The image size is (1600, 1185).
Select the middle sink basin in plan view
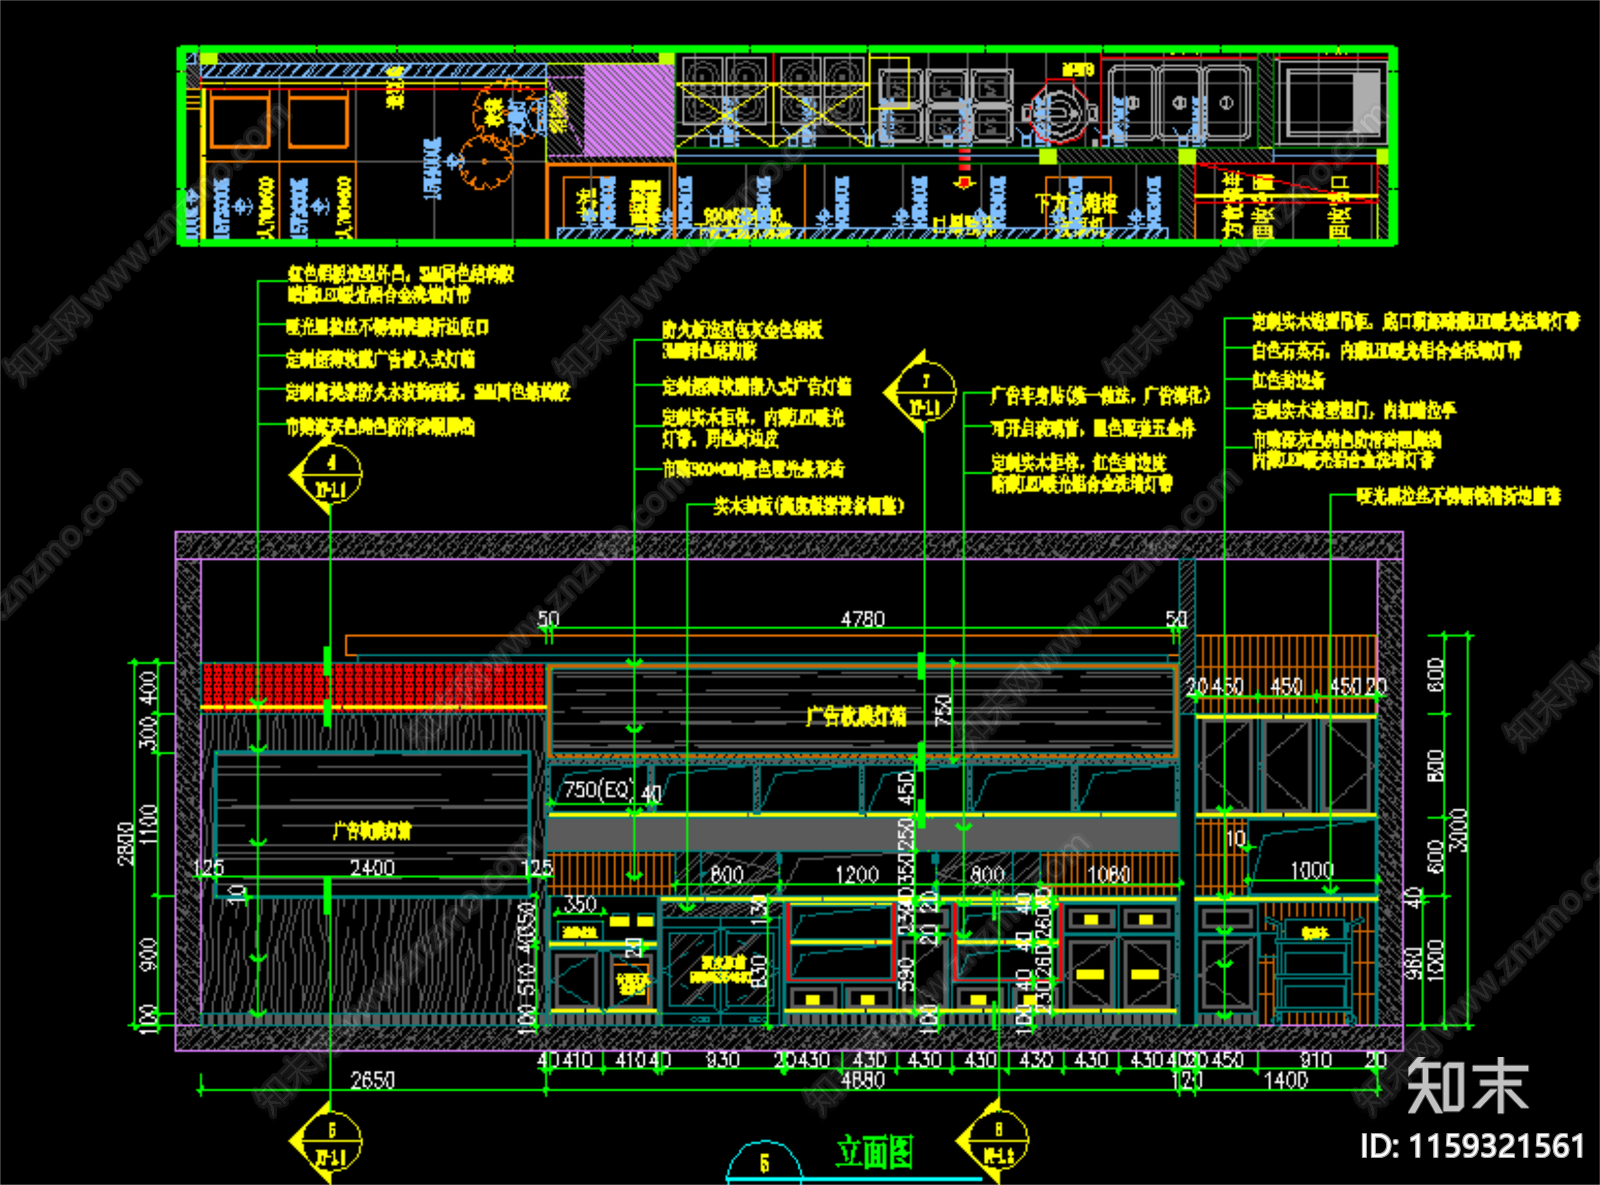point(1179,103)
